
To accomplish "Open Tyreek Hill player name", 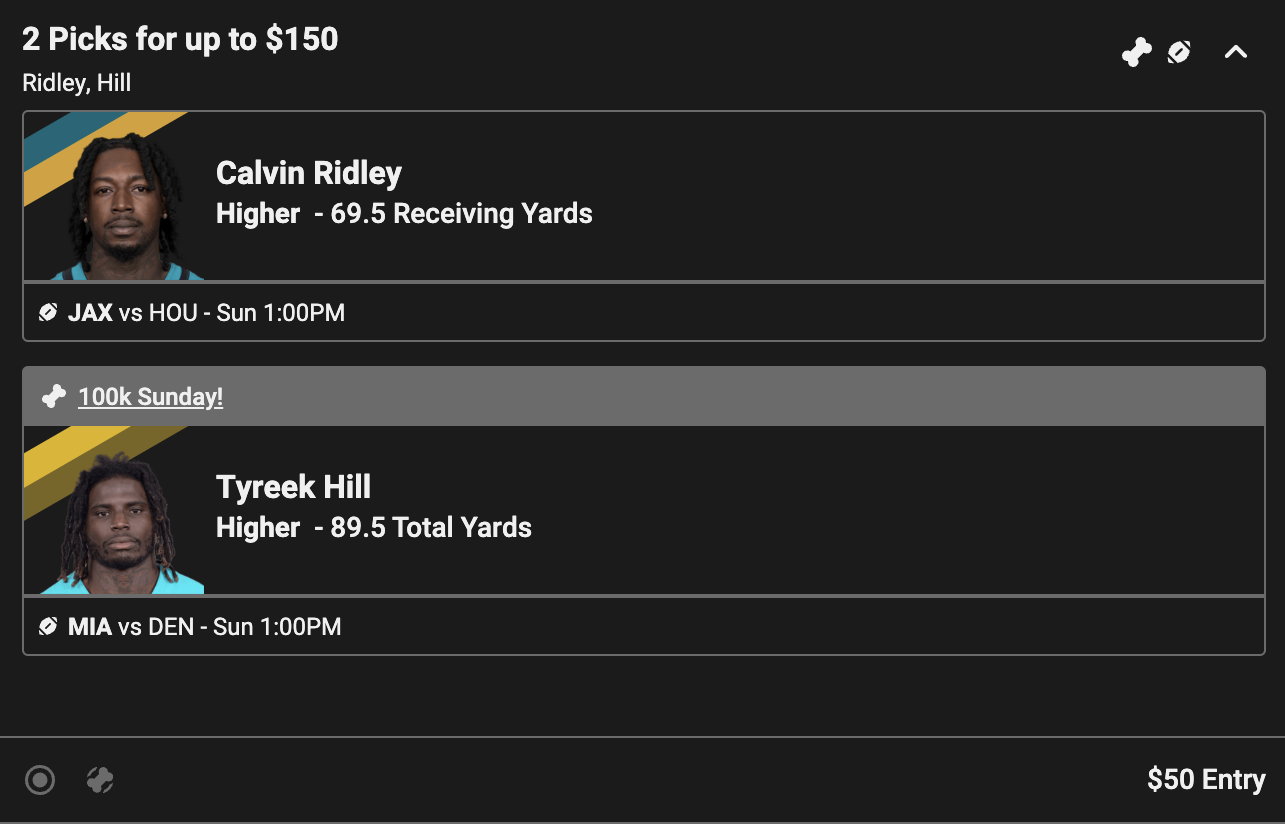I will tap(293, 487).
